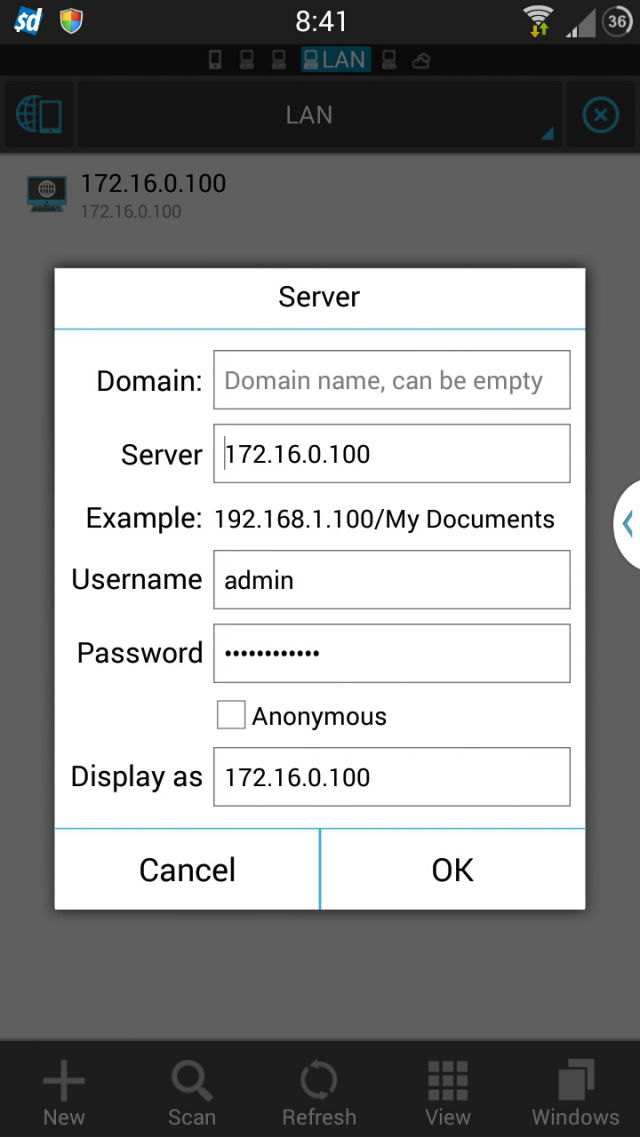The height and width of the screenshot is (1138, 640).
Task: Tap the circled X close icon
Action: point(601,115)
